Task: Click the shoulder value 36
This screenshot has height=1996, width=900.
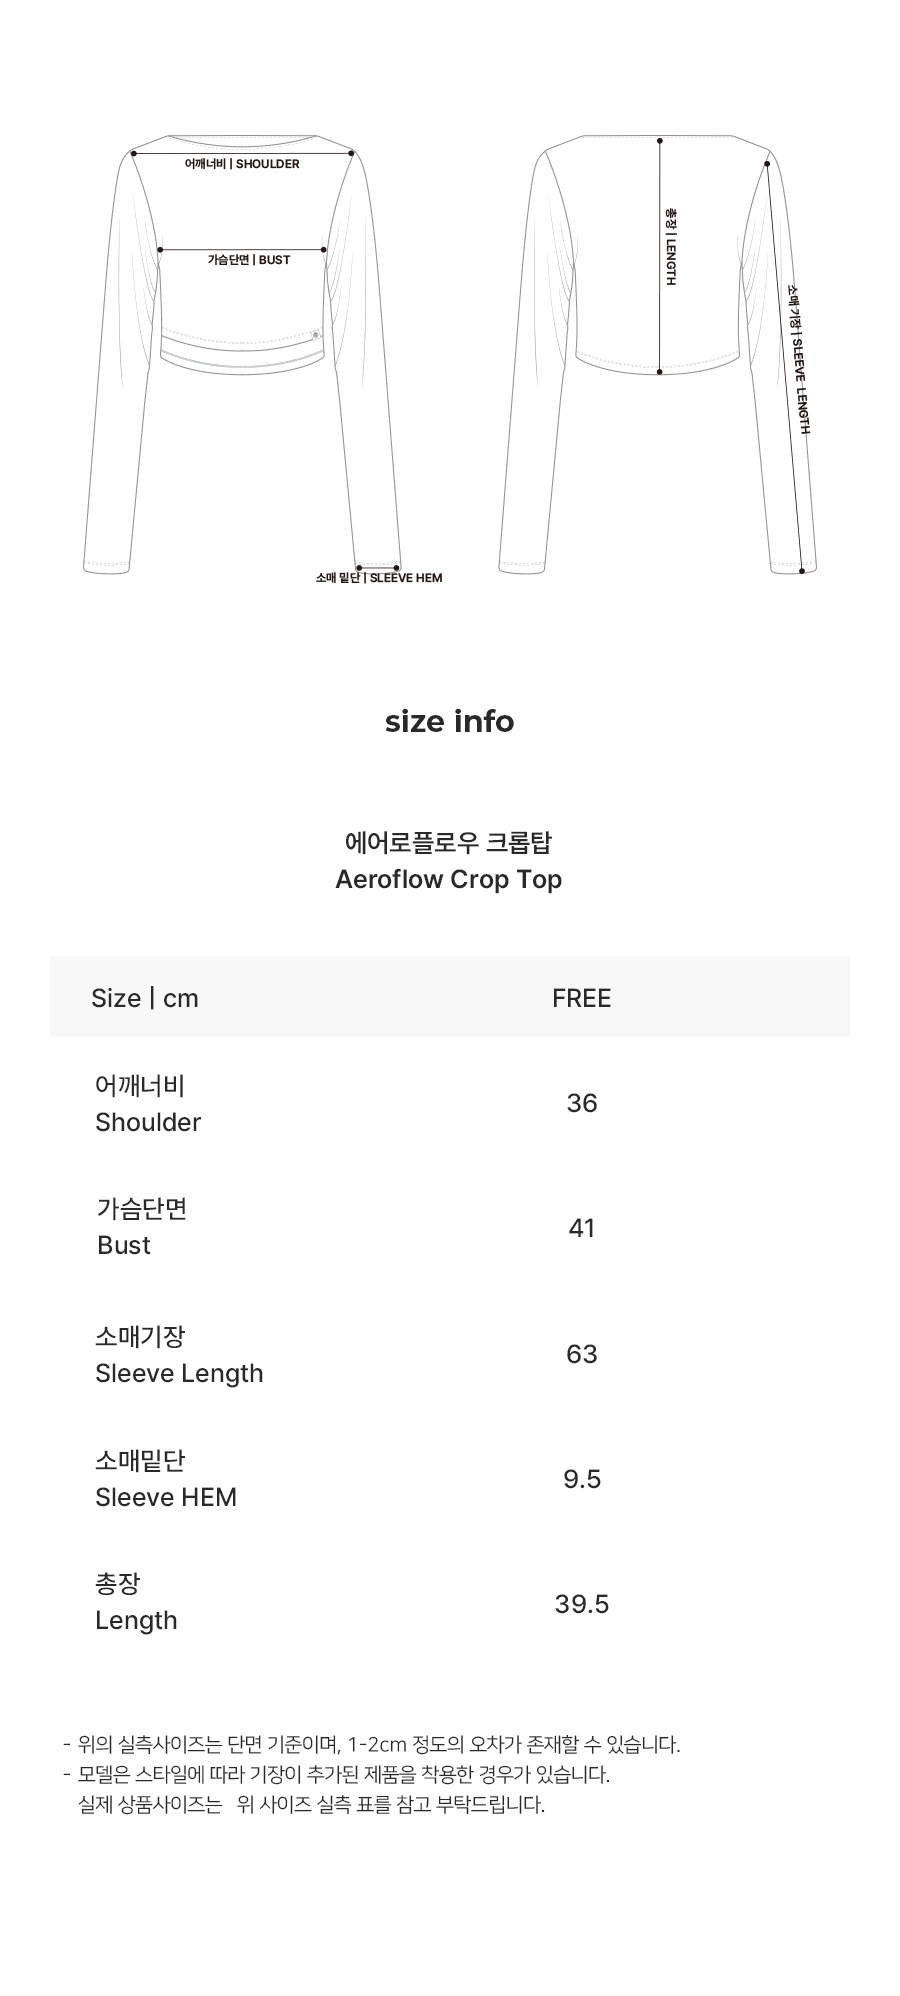Action: point(581,1103)
